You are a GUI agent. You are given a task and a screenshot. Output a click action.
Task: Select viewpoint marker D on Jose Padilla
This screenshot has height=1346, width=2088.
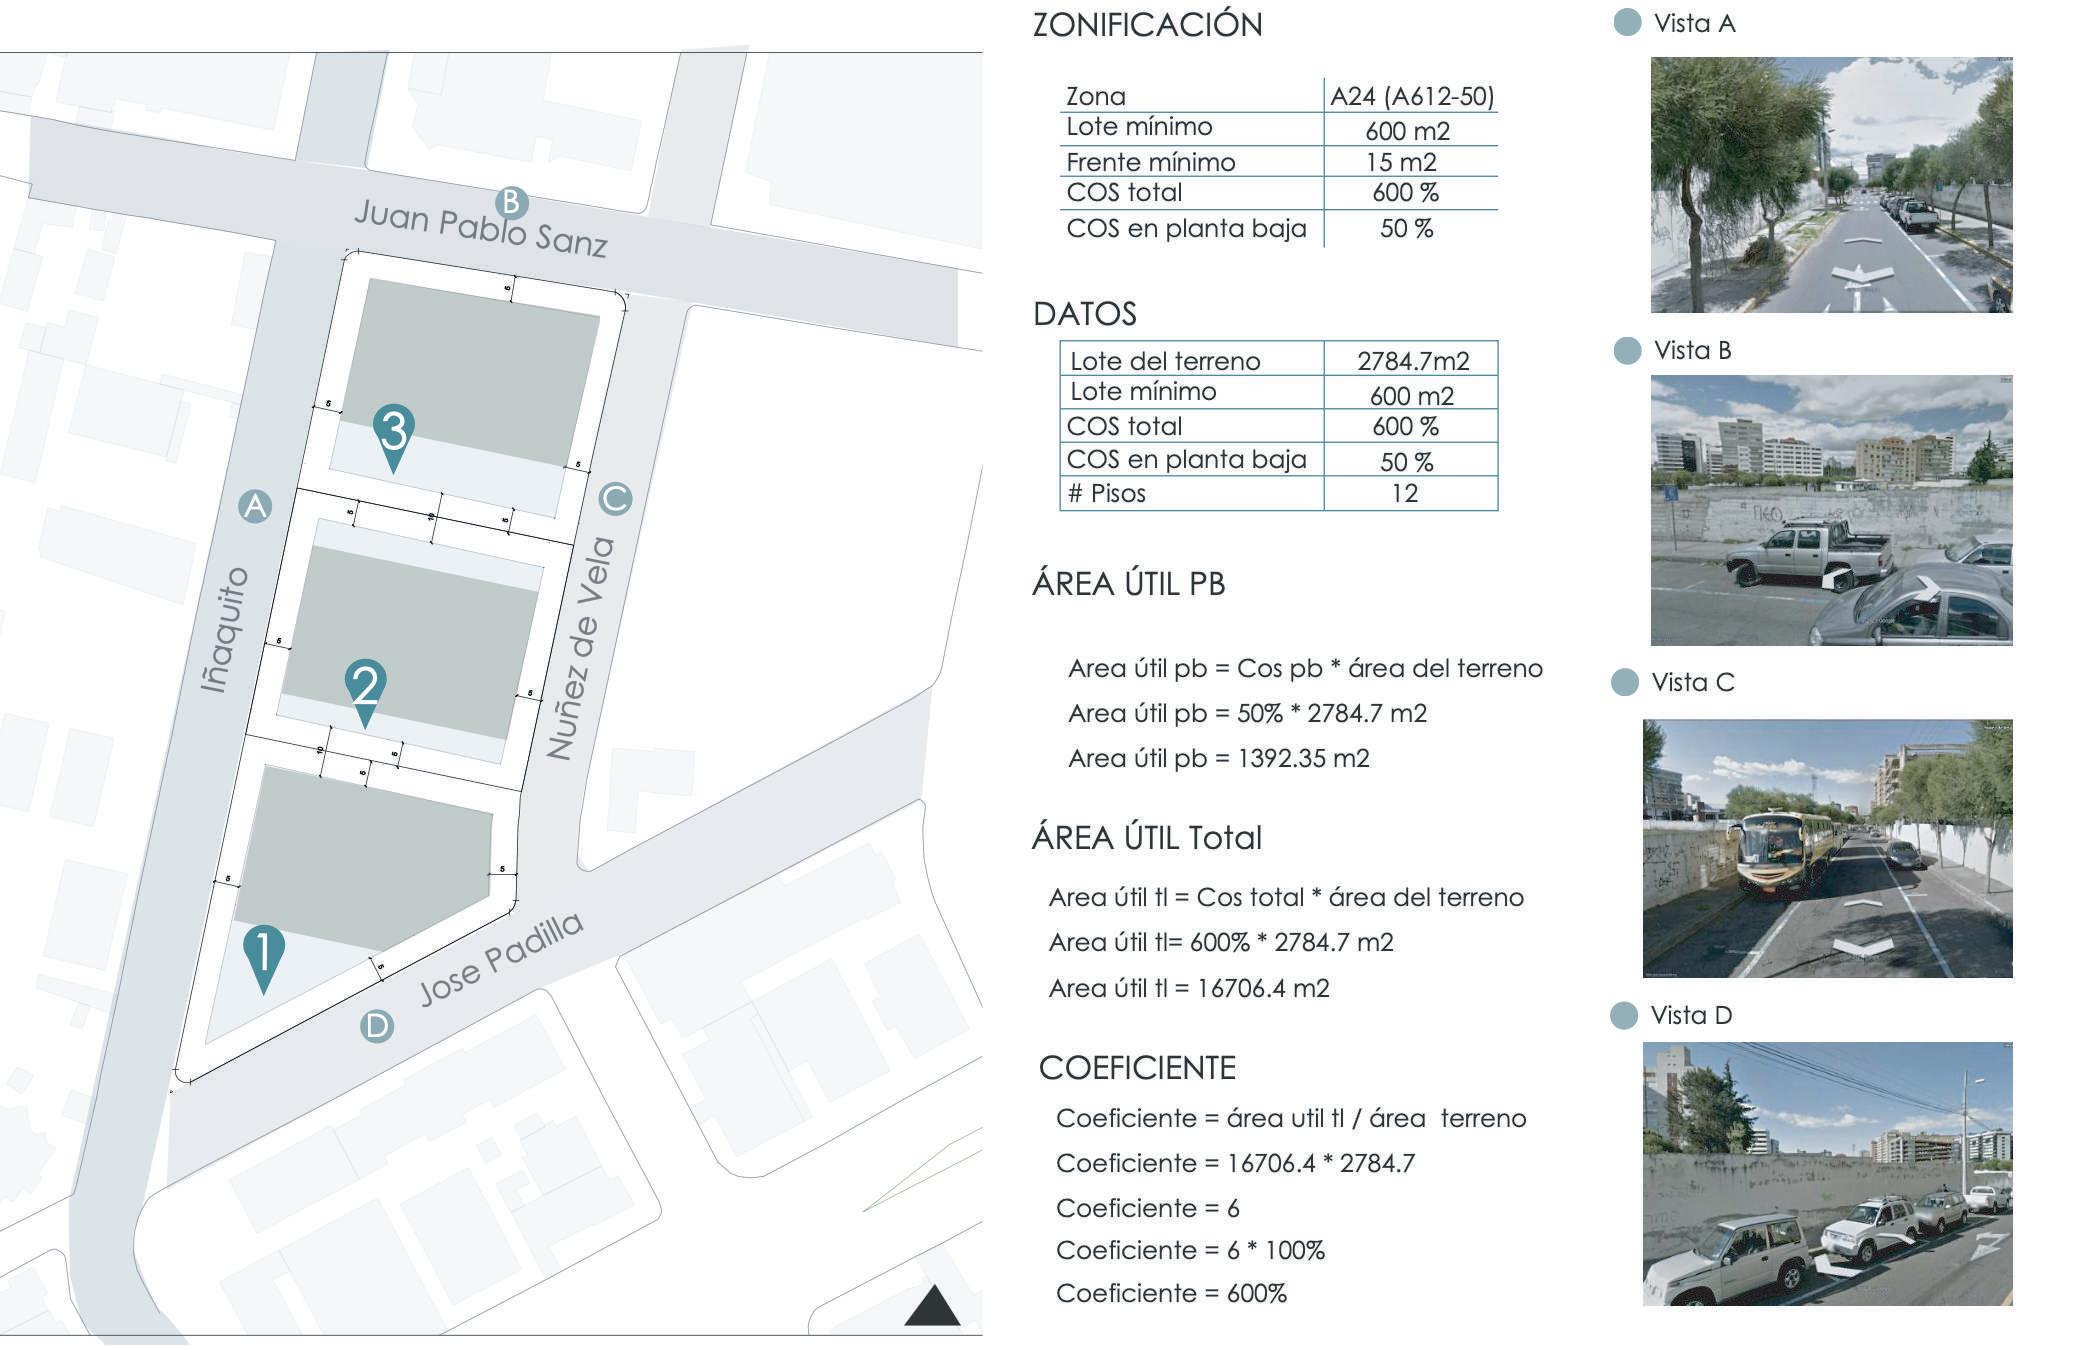[x=377, y=1026]
